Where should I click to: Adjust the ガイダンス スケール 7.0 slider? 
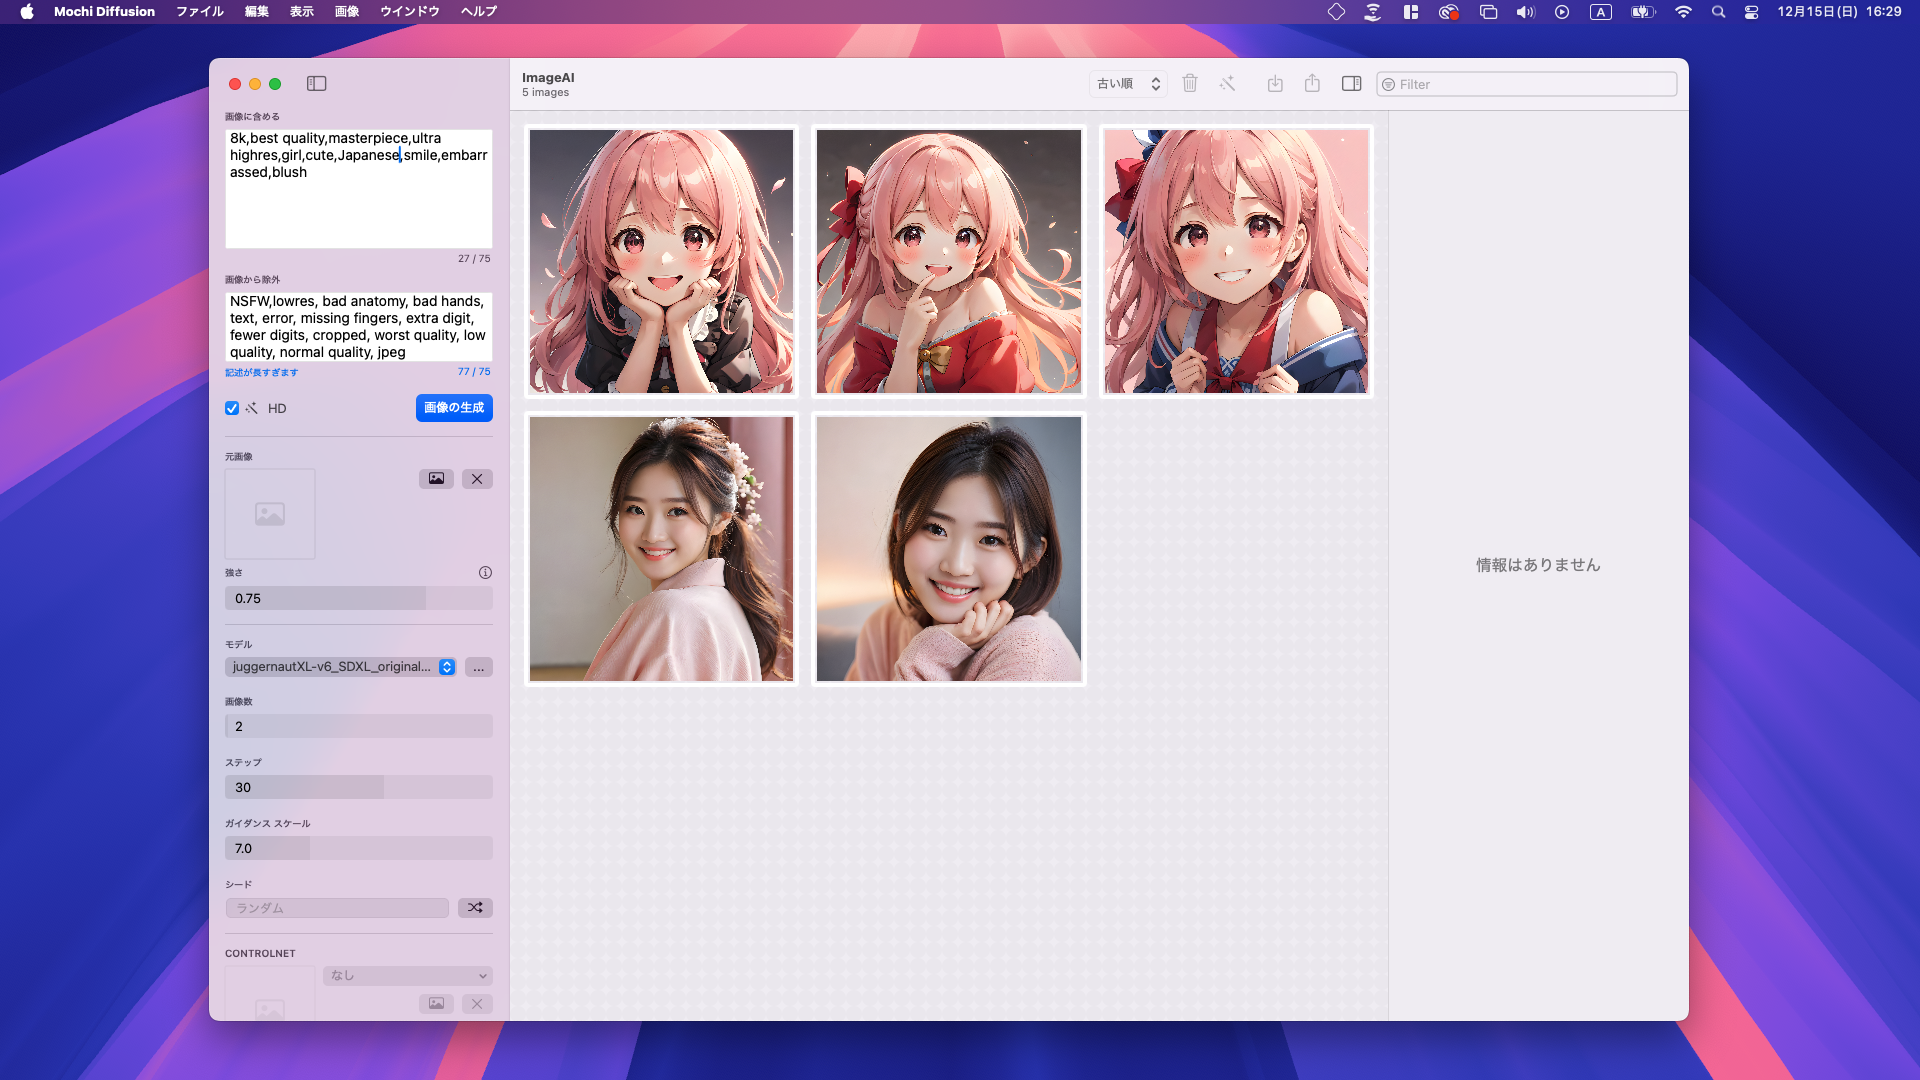tap(359, 849)
